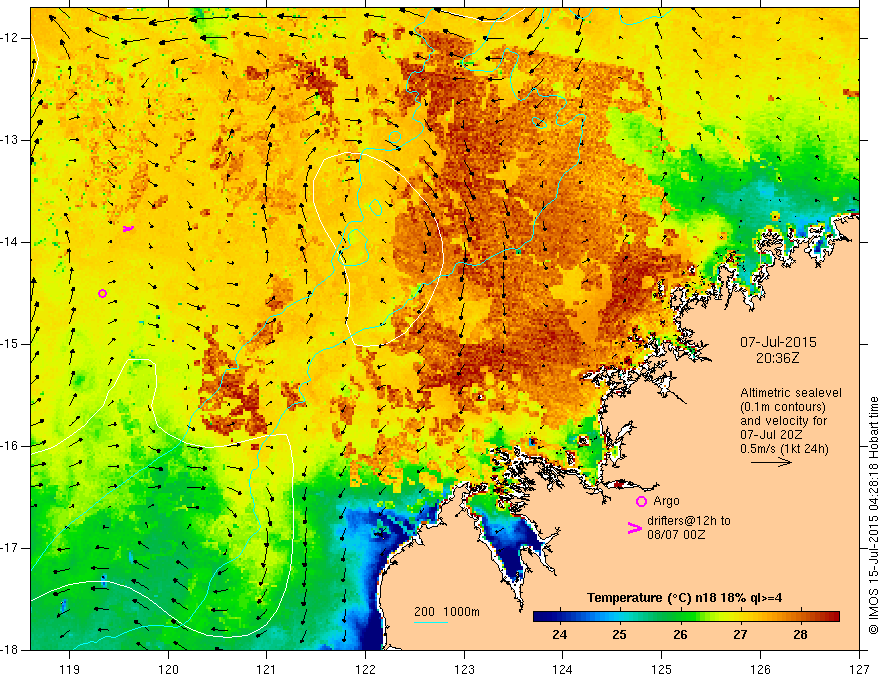Click latitude axis label -13
The height and width of the screenshot is (680, 880).
(x=11, y=140)
